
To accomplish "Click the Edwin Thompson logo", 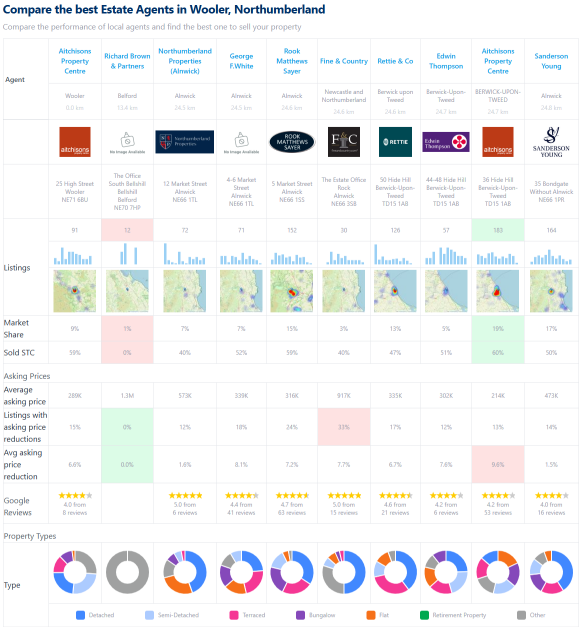I will coord(446,142).
